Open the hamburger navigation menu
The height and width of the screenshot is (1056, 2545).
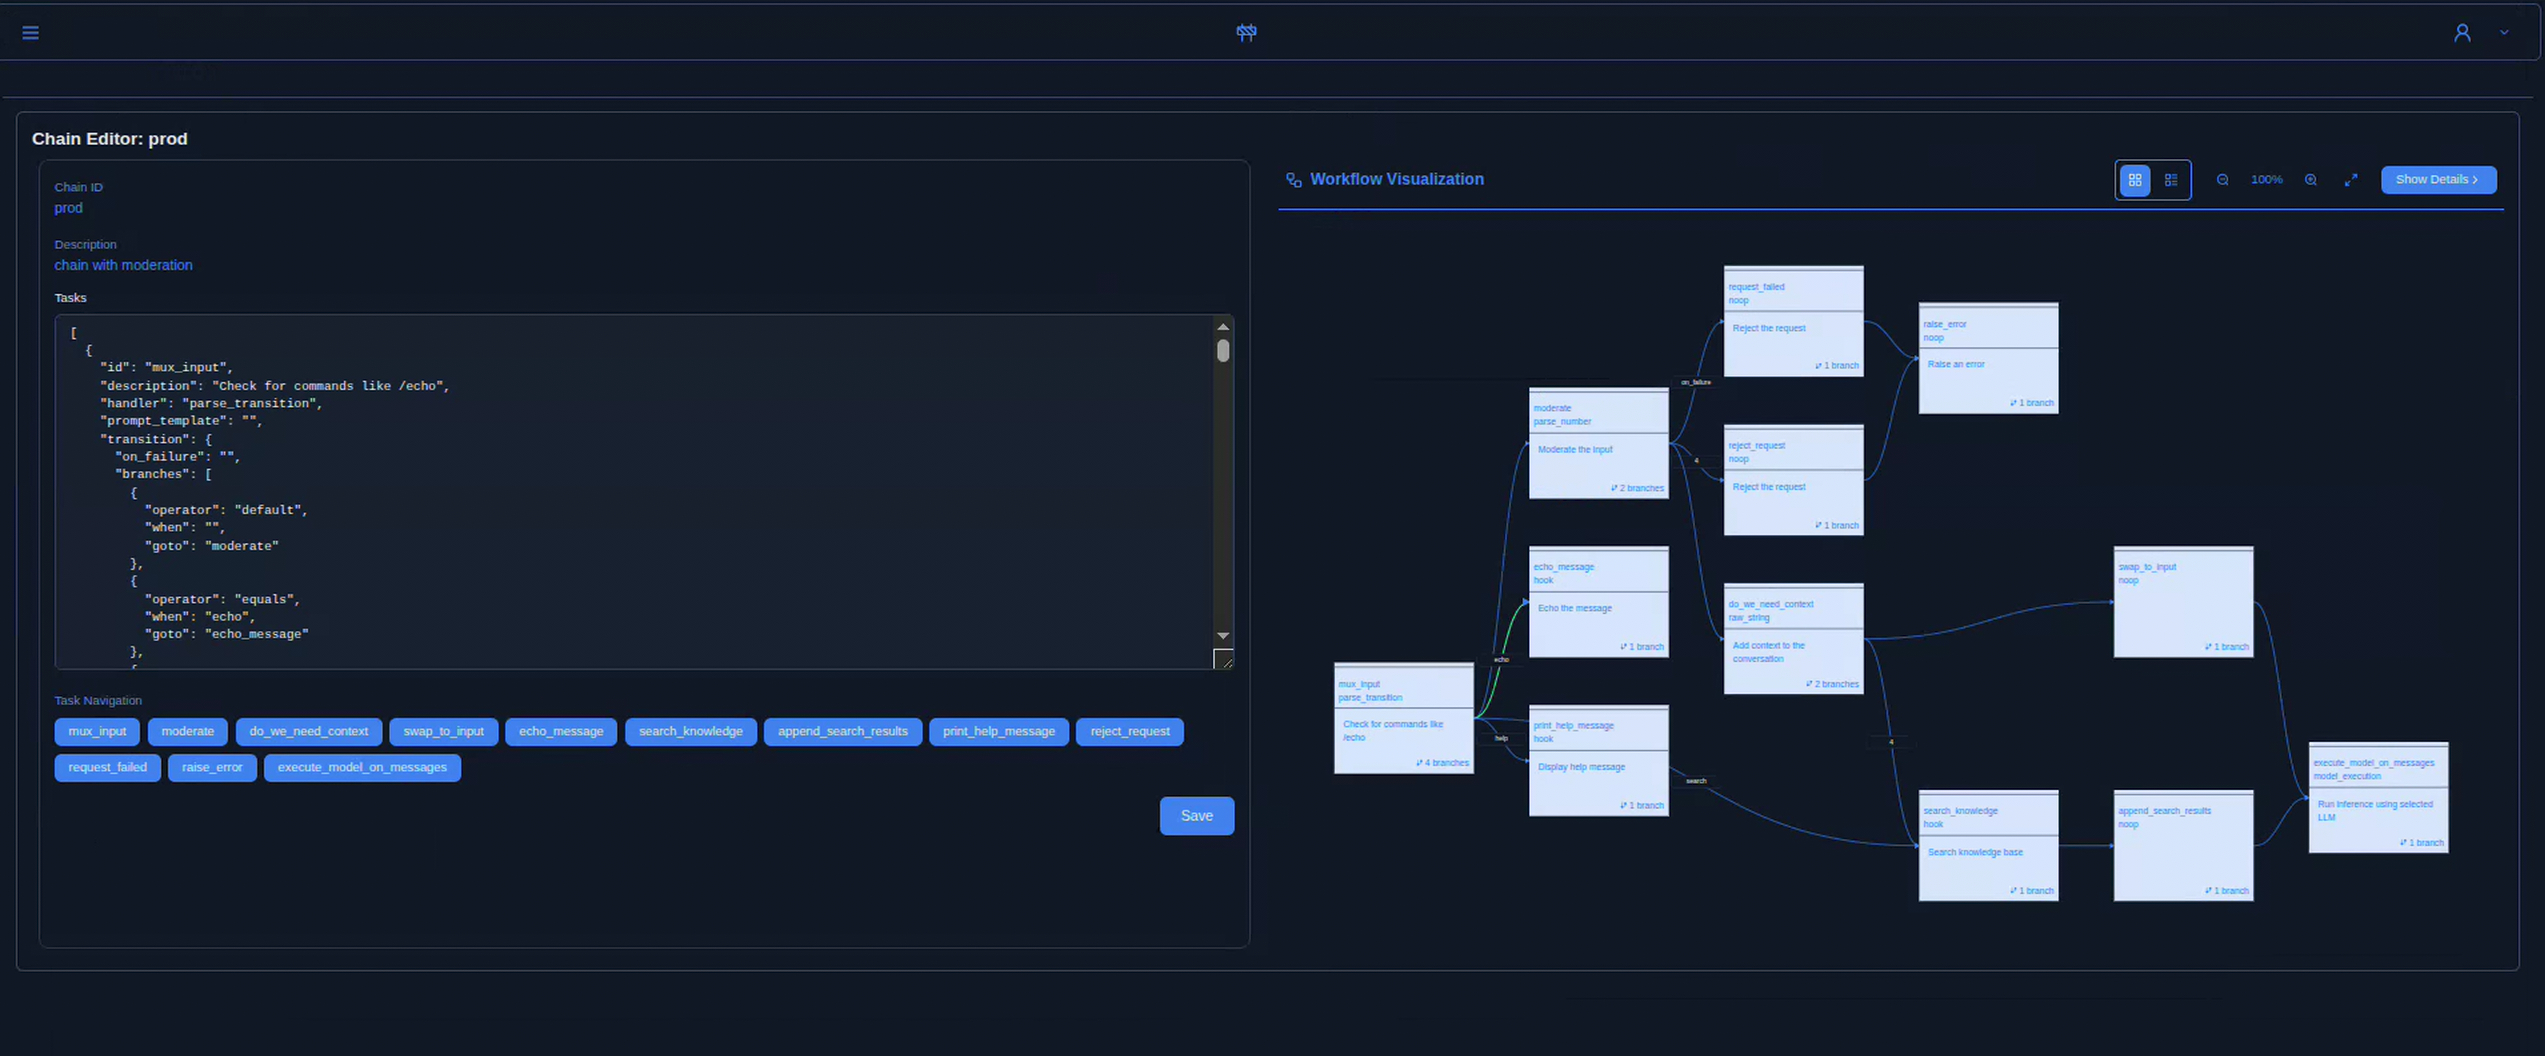(30, 32)
